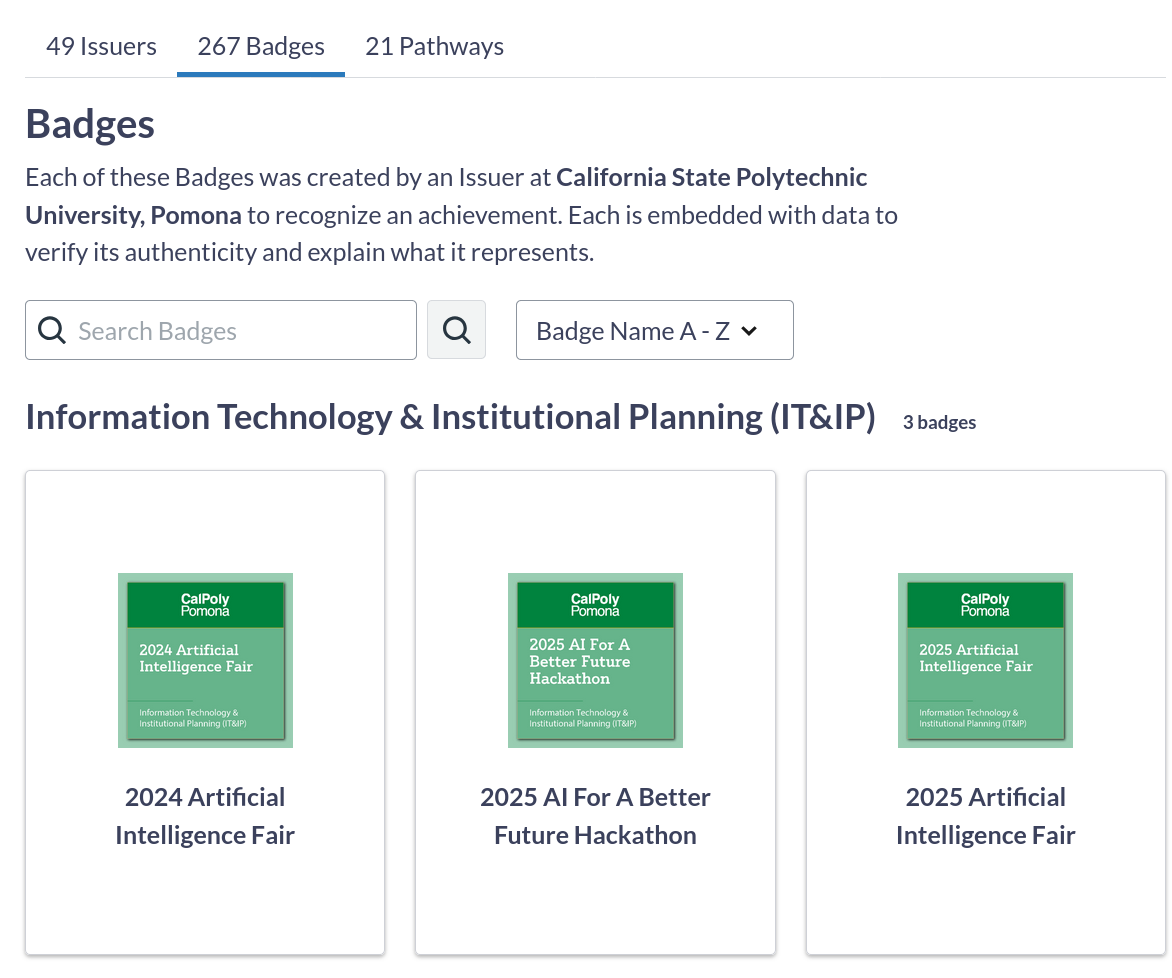This screenshot has width=1172, height=978.
Task: Open the 2024 Artificial Intelligence Fair badge image
Action: pyautogui.click(x=206, y=660)
